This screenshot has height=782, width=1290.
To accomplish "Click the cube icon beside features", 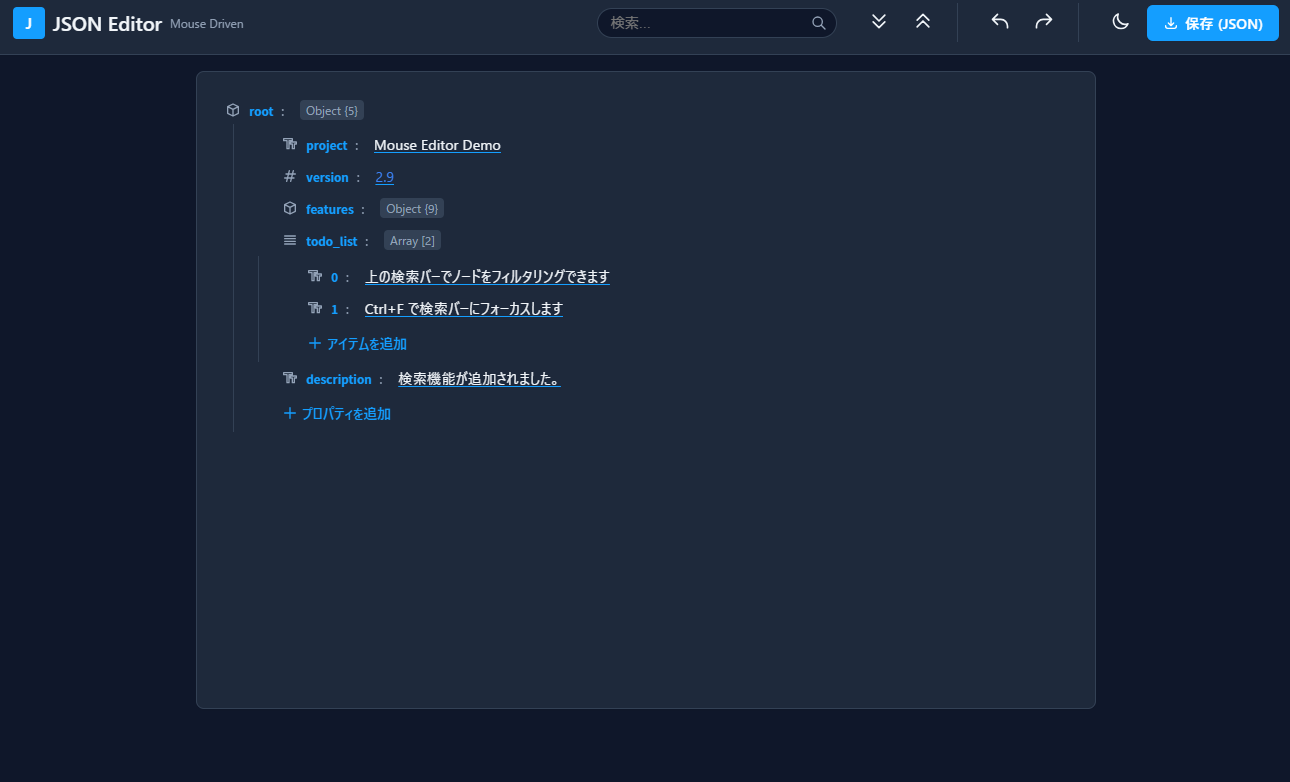I will 289,208.
